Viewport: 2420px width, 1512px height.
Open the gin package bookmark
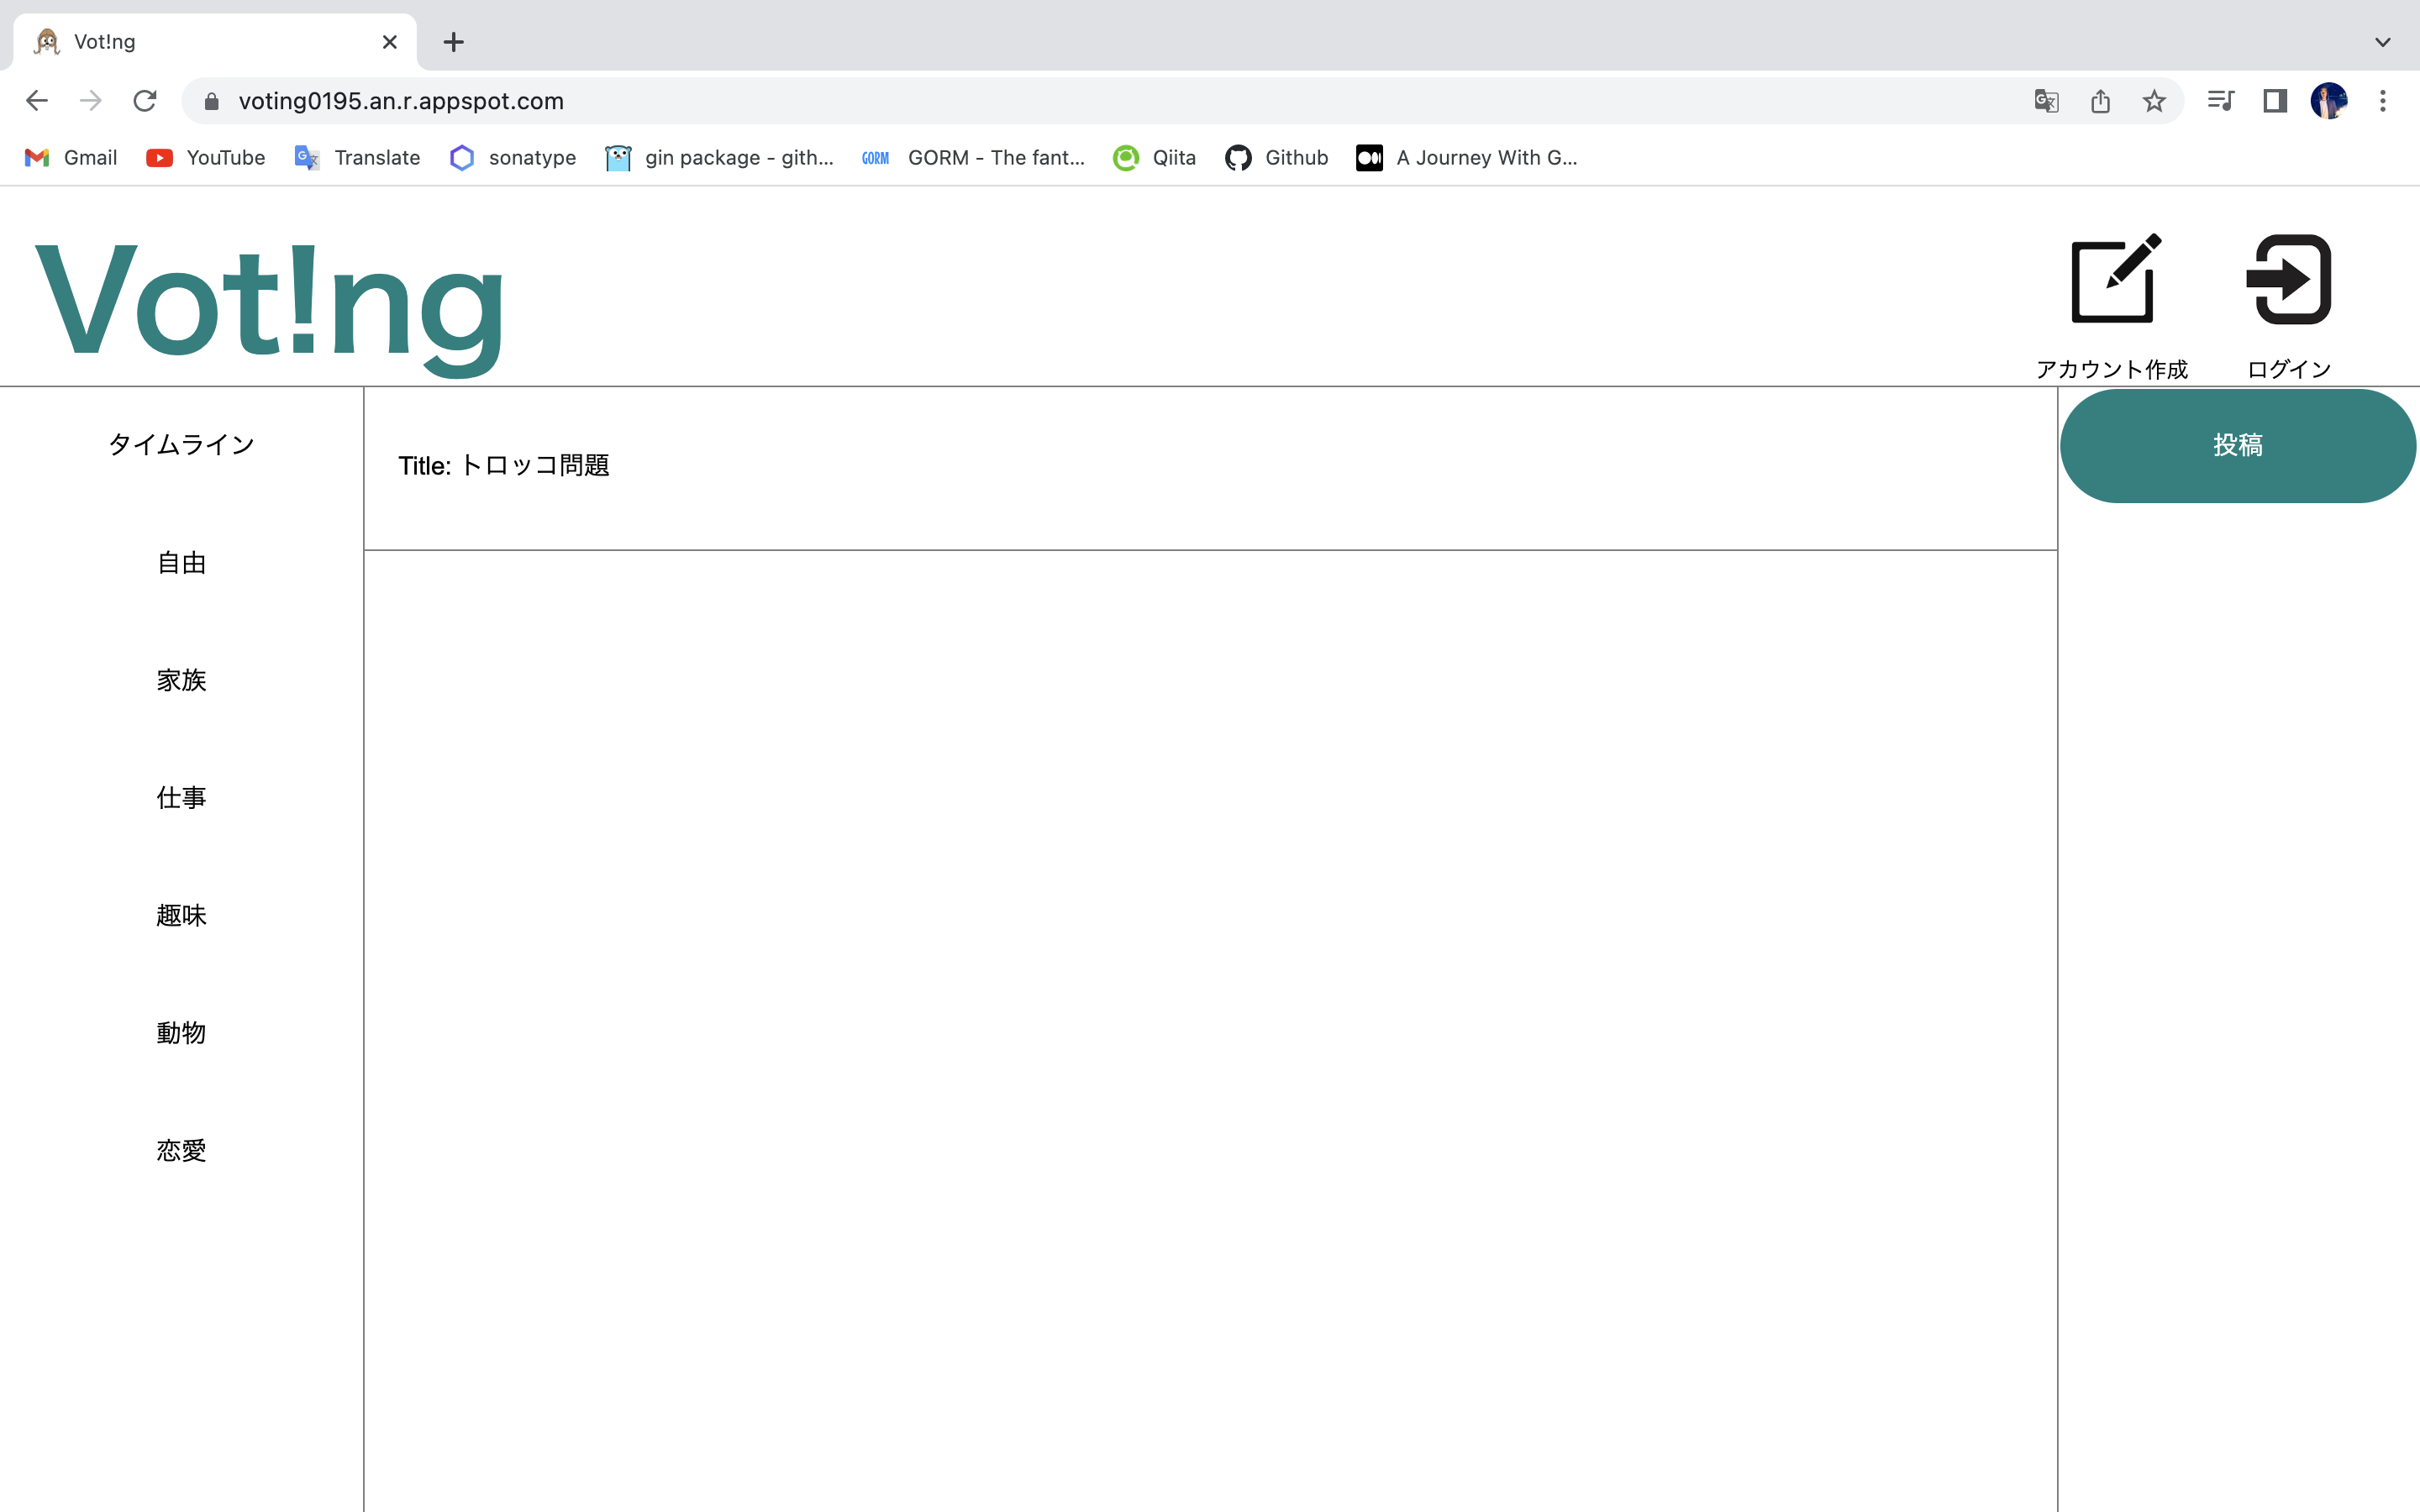(719, 158)
